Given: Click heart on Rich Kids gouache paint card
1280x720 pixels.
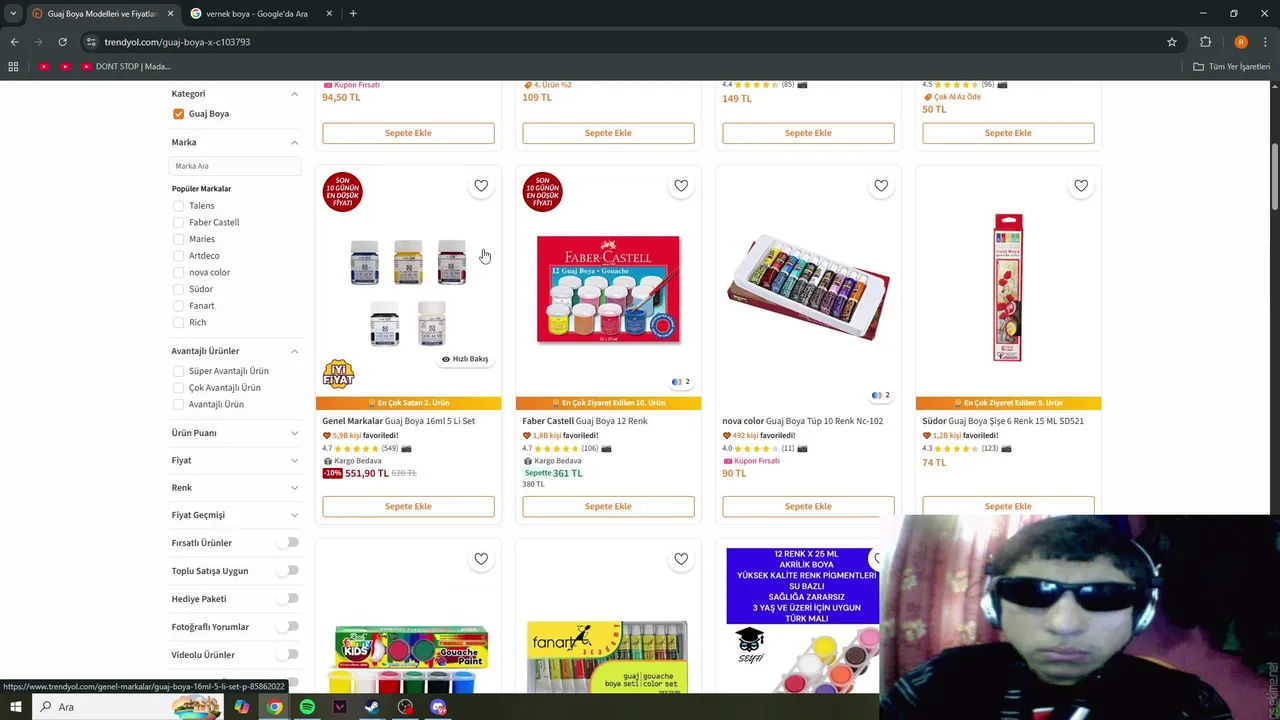Looking at the screenshot, I should click(x=481, y=559).
